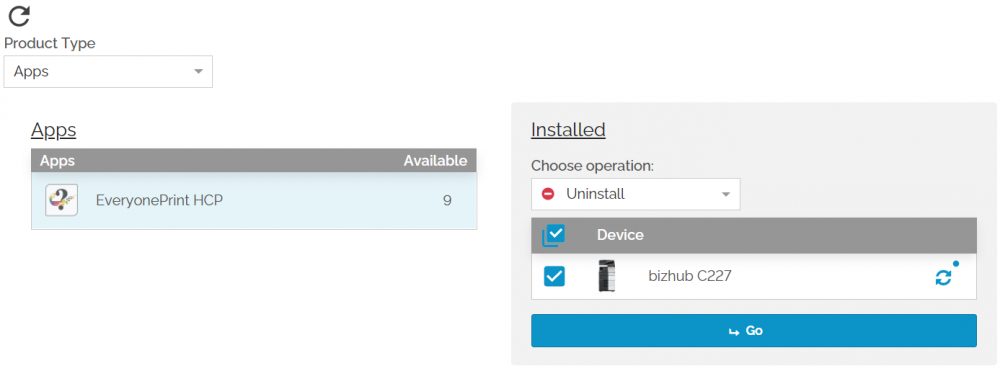Click the bizhub C227 printer image
This screenshot has width=1000, height=371.
tap(607, 276)
